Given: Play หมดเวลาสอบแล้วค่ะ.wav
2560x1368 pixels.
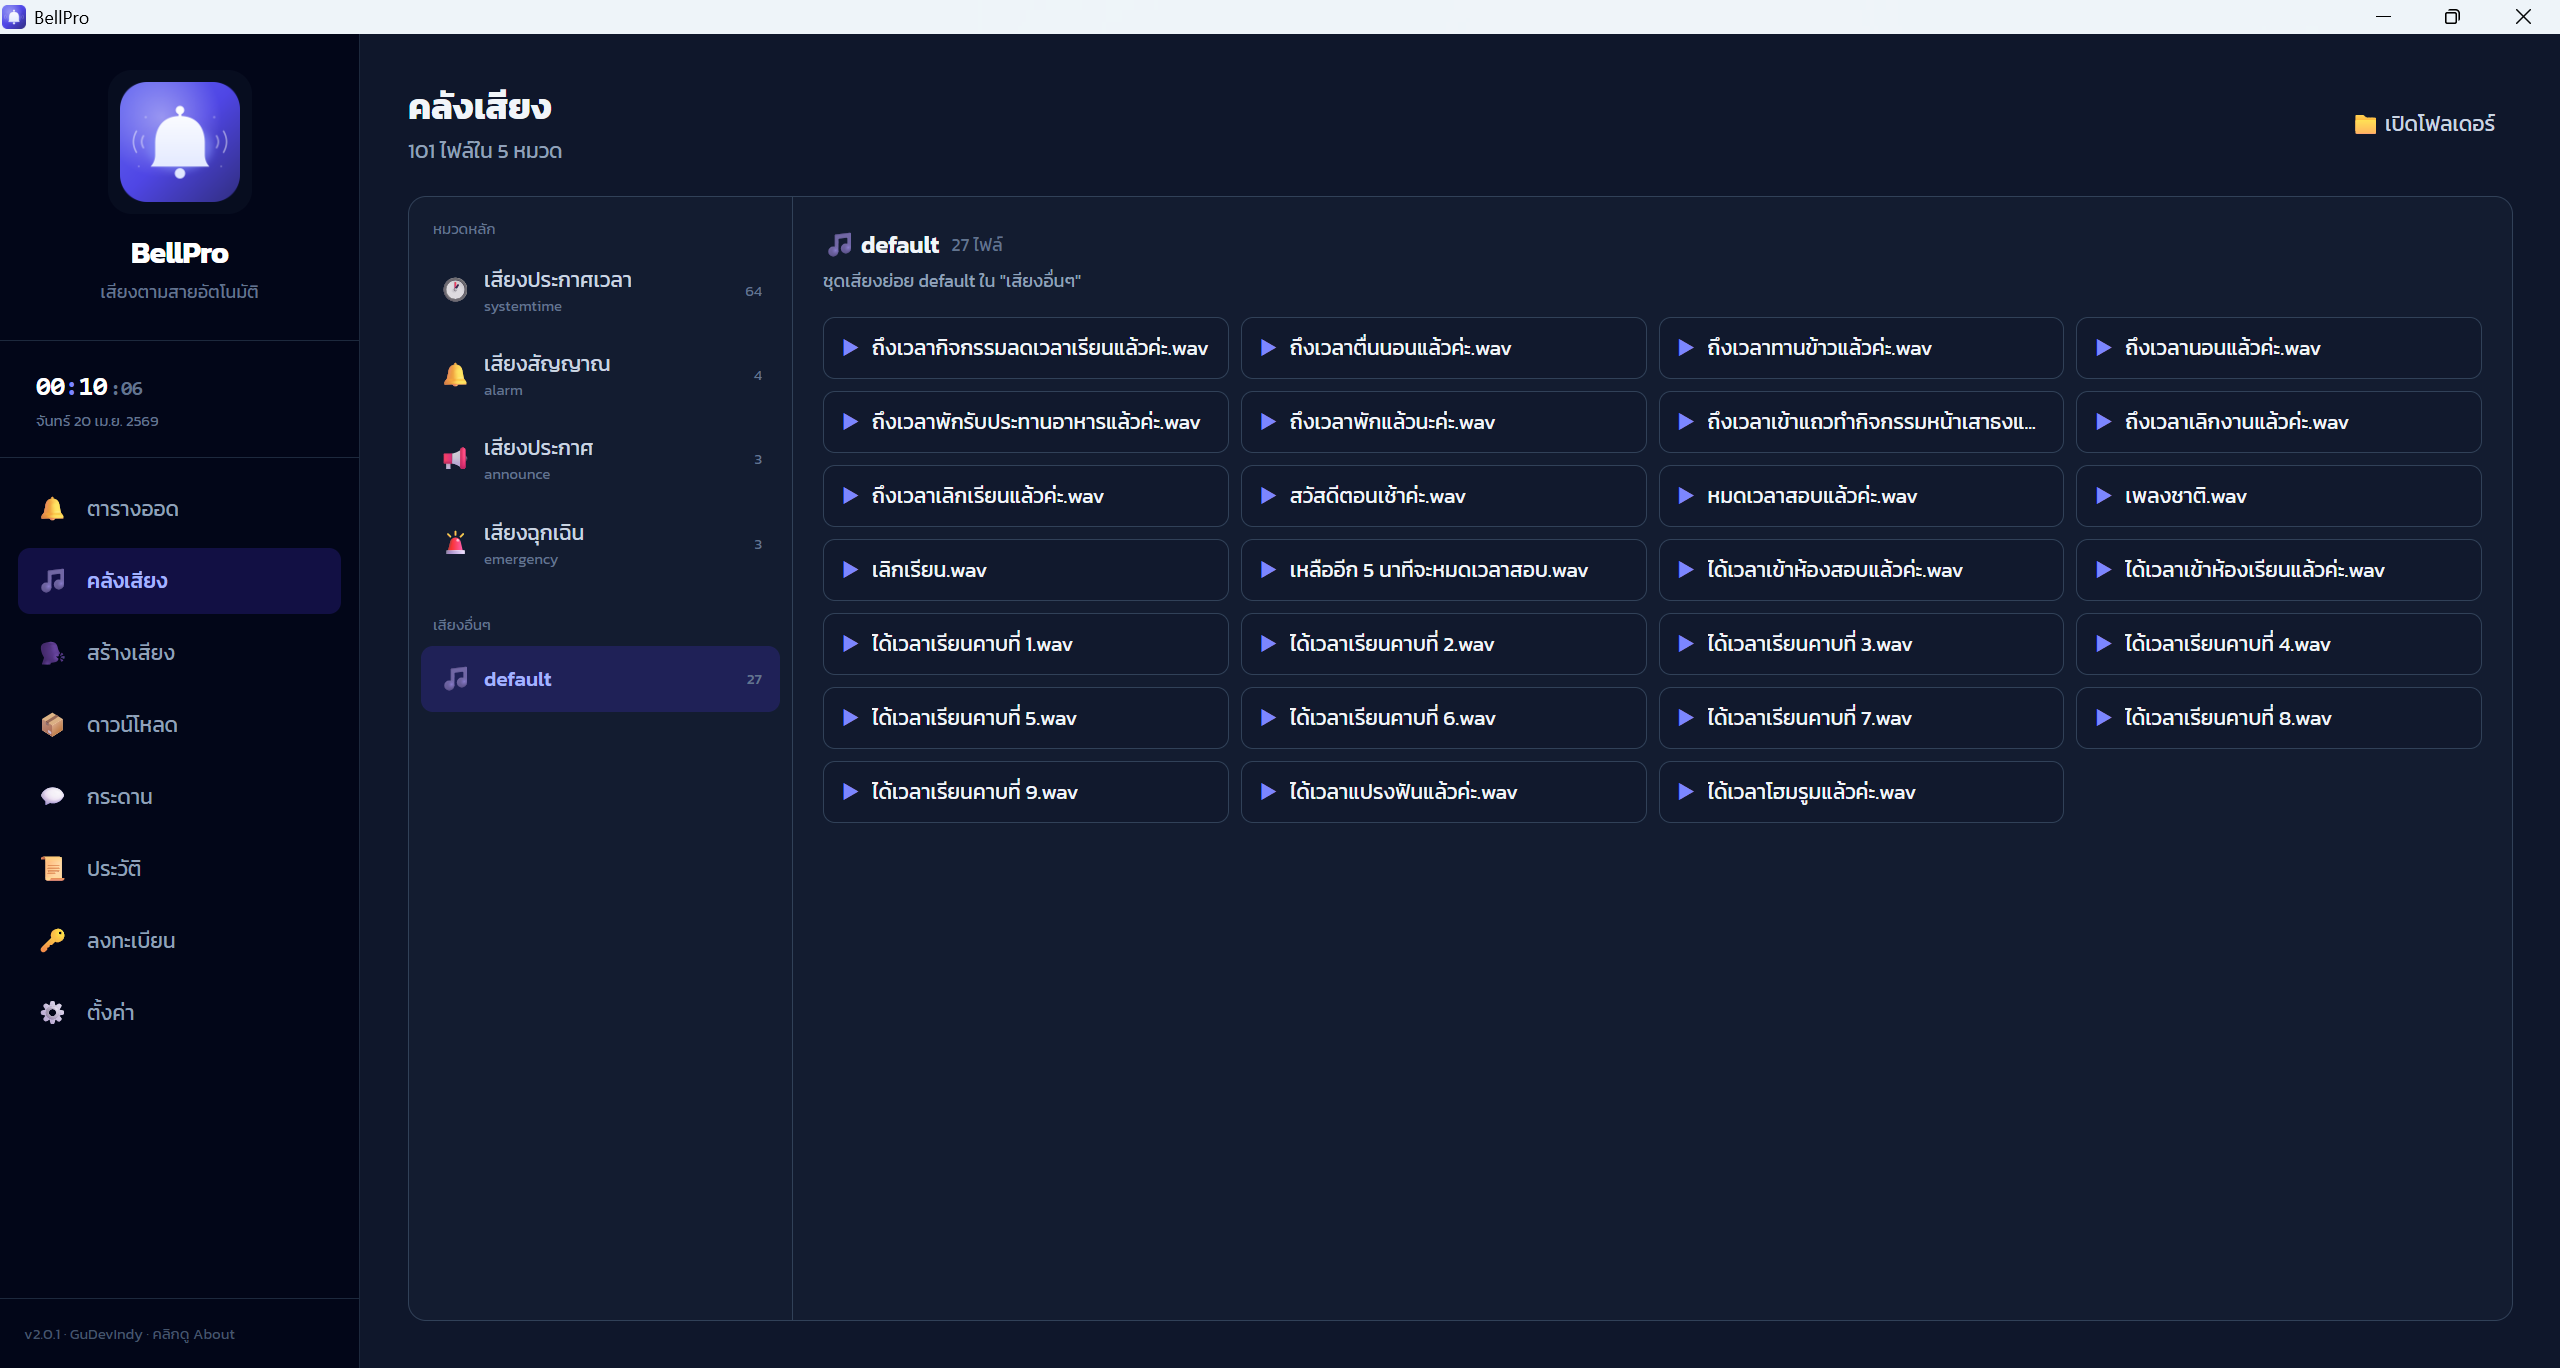Looking at the screenshot, I should coord(1861,496).
